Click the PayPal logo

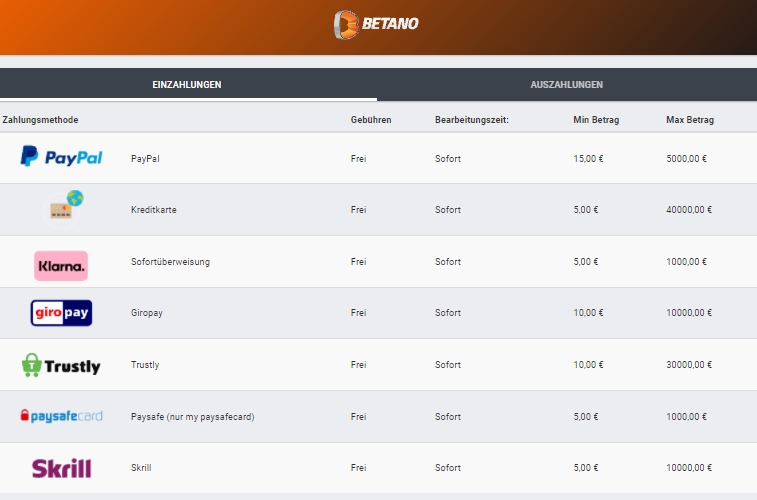click(x=61, y=157)
